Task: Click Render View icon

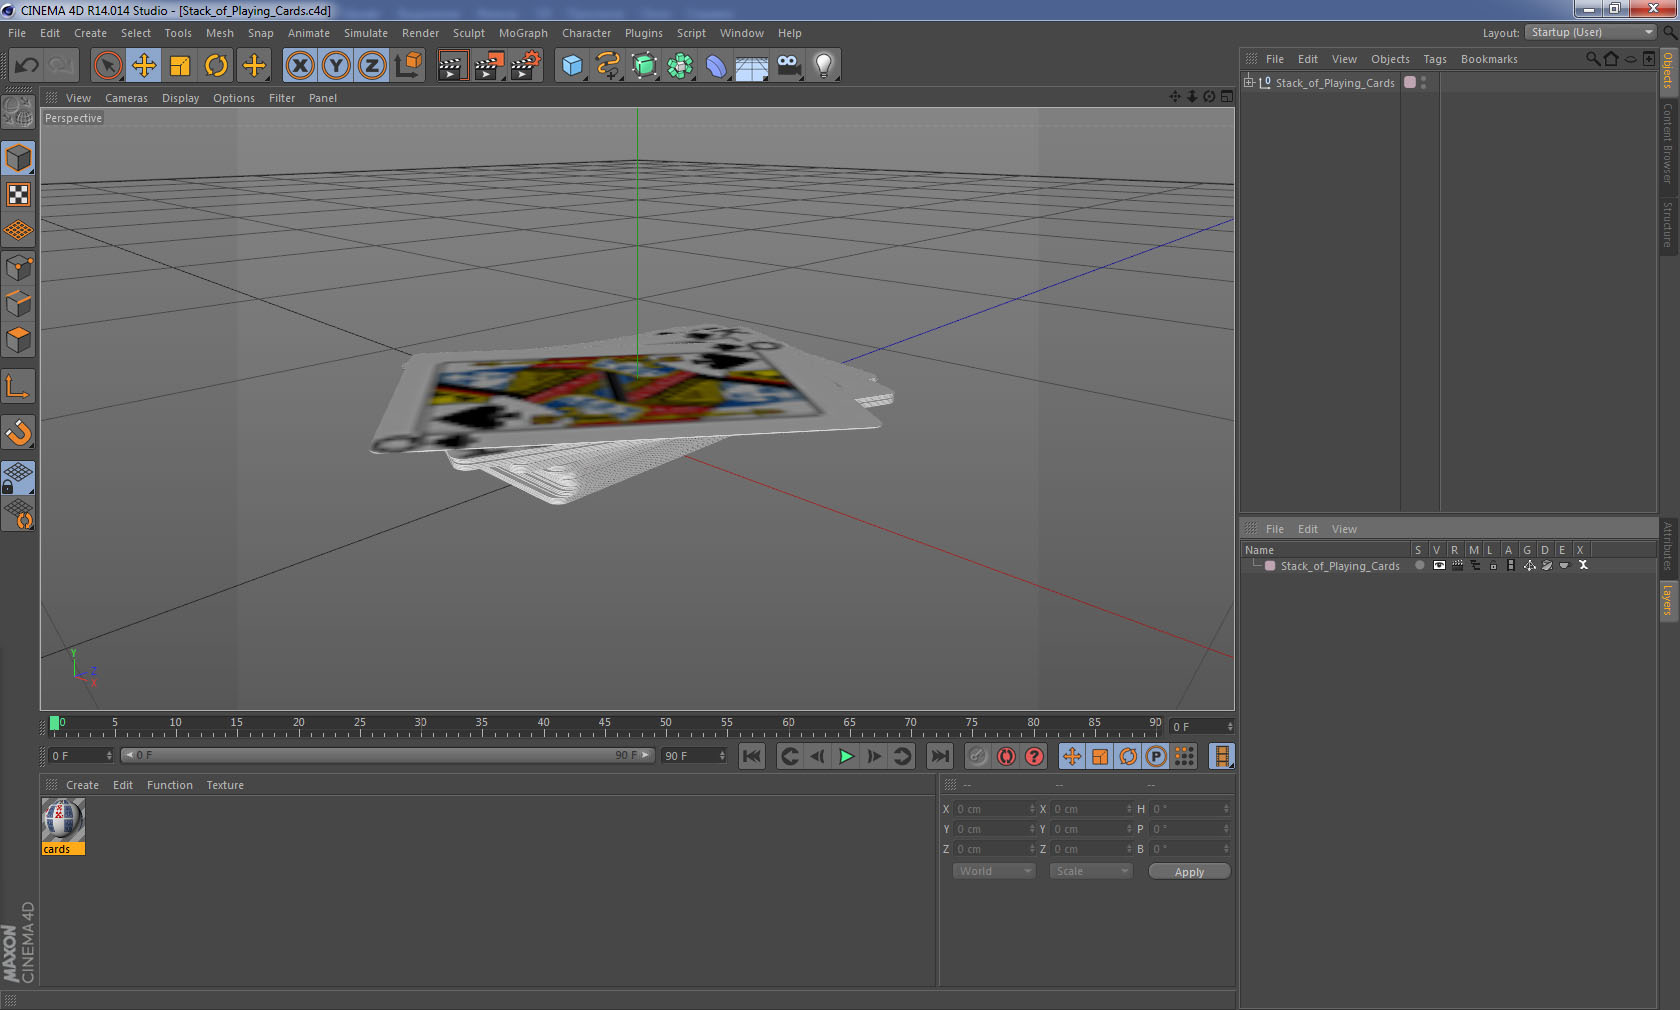Action: (x=453, y=66)
